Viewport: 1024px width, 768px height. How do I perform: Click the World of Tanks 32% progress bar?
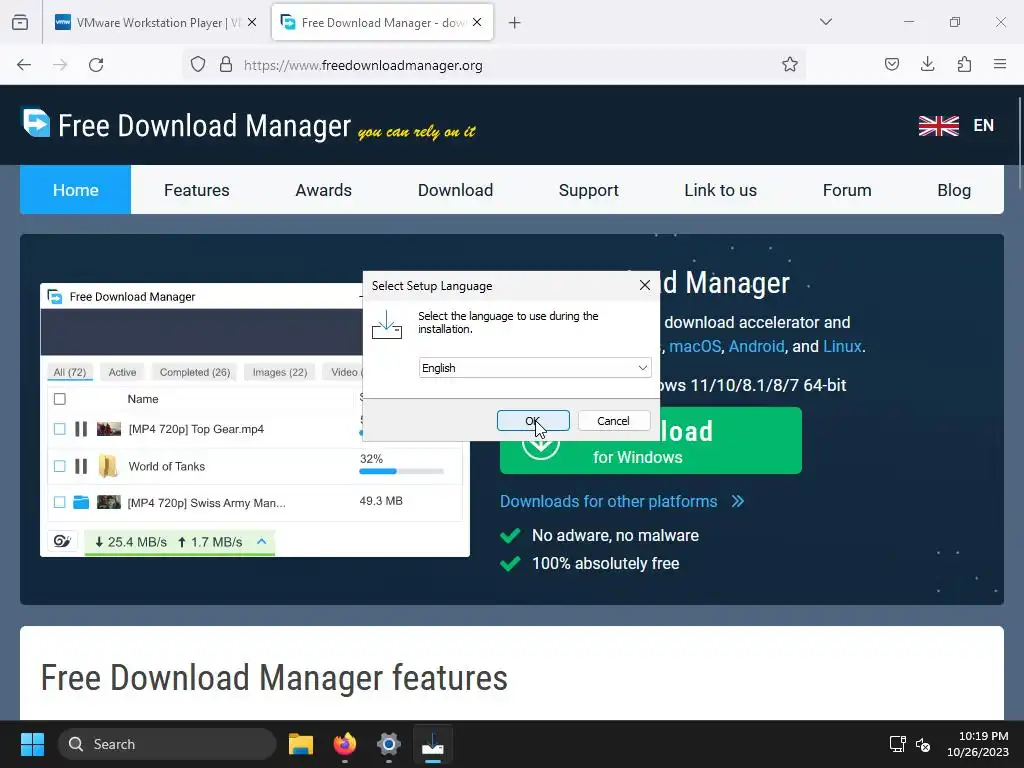point(401,471)
